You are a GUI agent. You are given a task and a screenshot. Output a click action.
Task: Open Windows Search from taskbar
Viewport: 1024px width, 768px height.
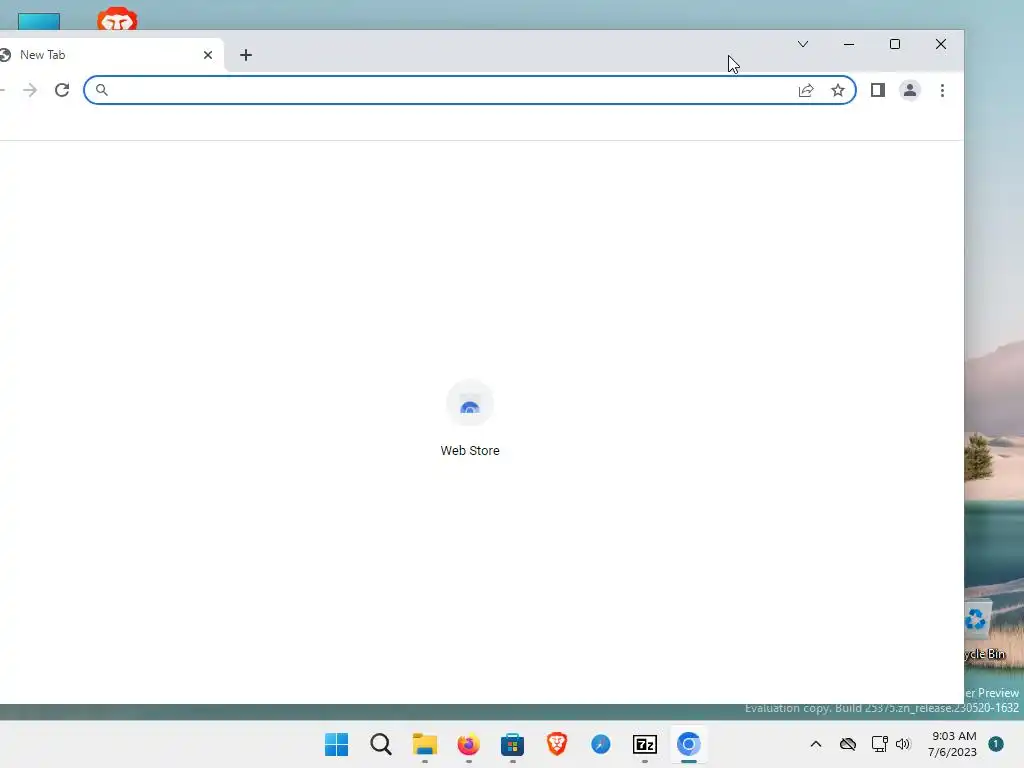click(381, 744)
